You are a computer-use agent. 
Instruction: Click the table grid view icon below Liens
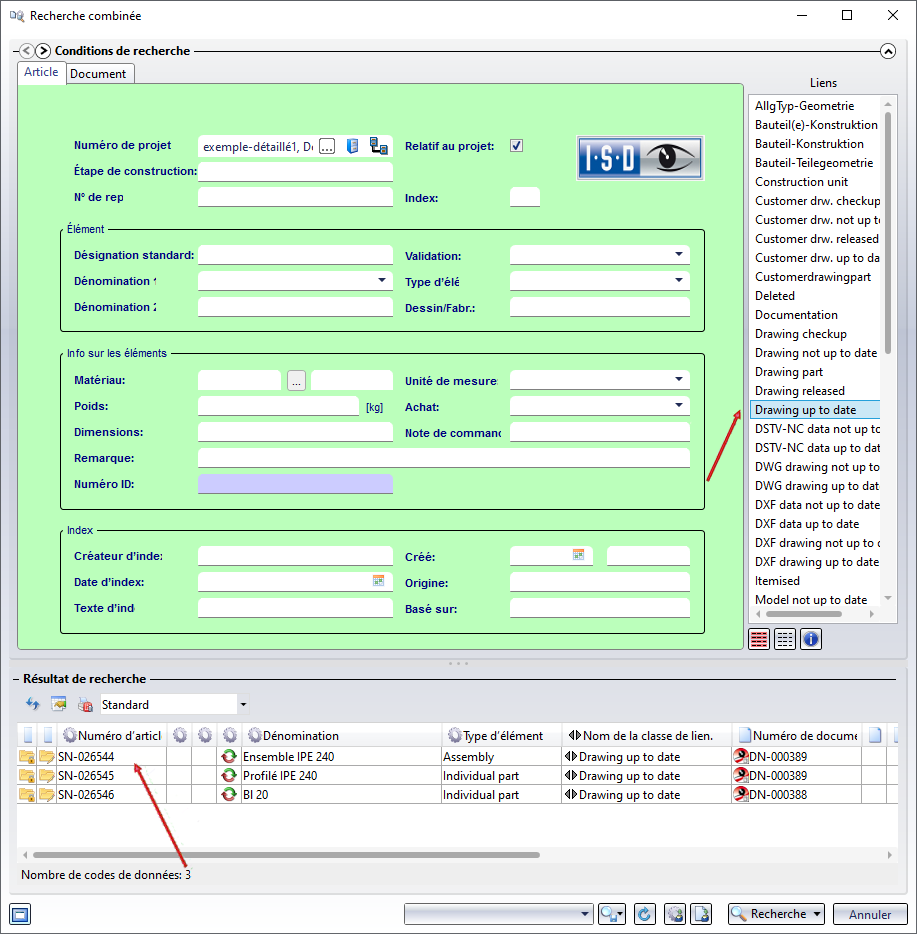785,639
